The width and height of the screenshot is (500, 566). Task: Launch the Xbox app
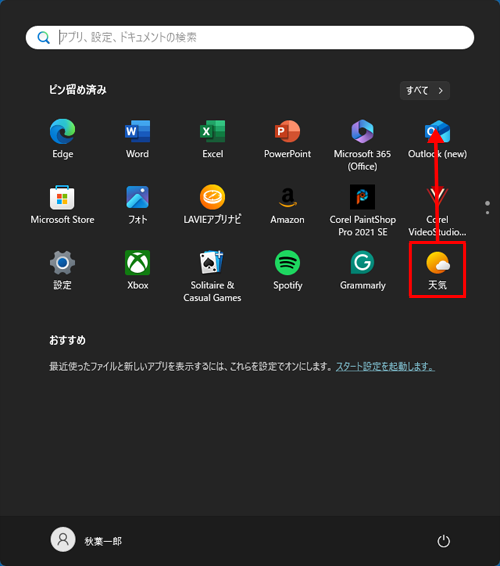(137, 270)
